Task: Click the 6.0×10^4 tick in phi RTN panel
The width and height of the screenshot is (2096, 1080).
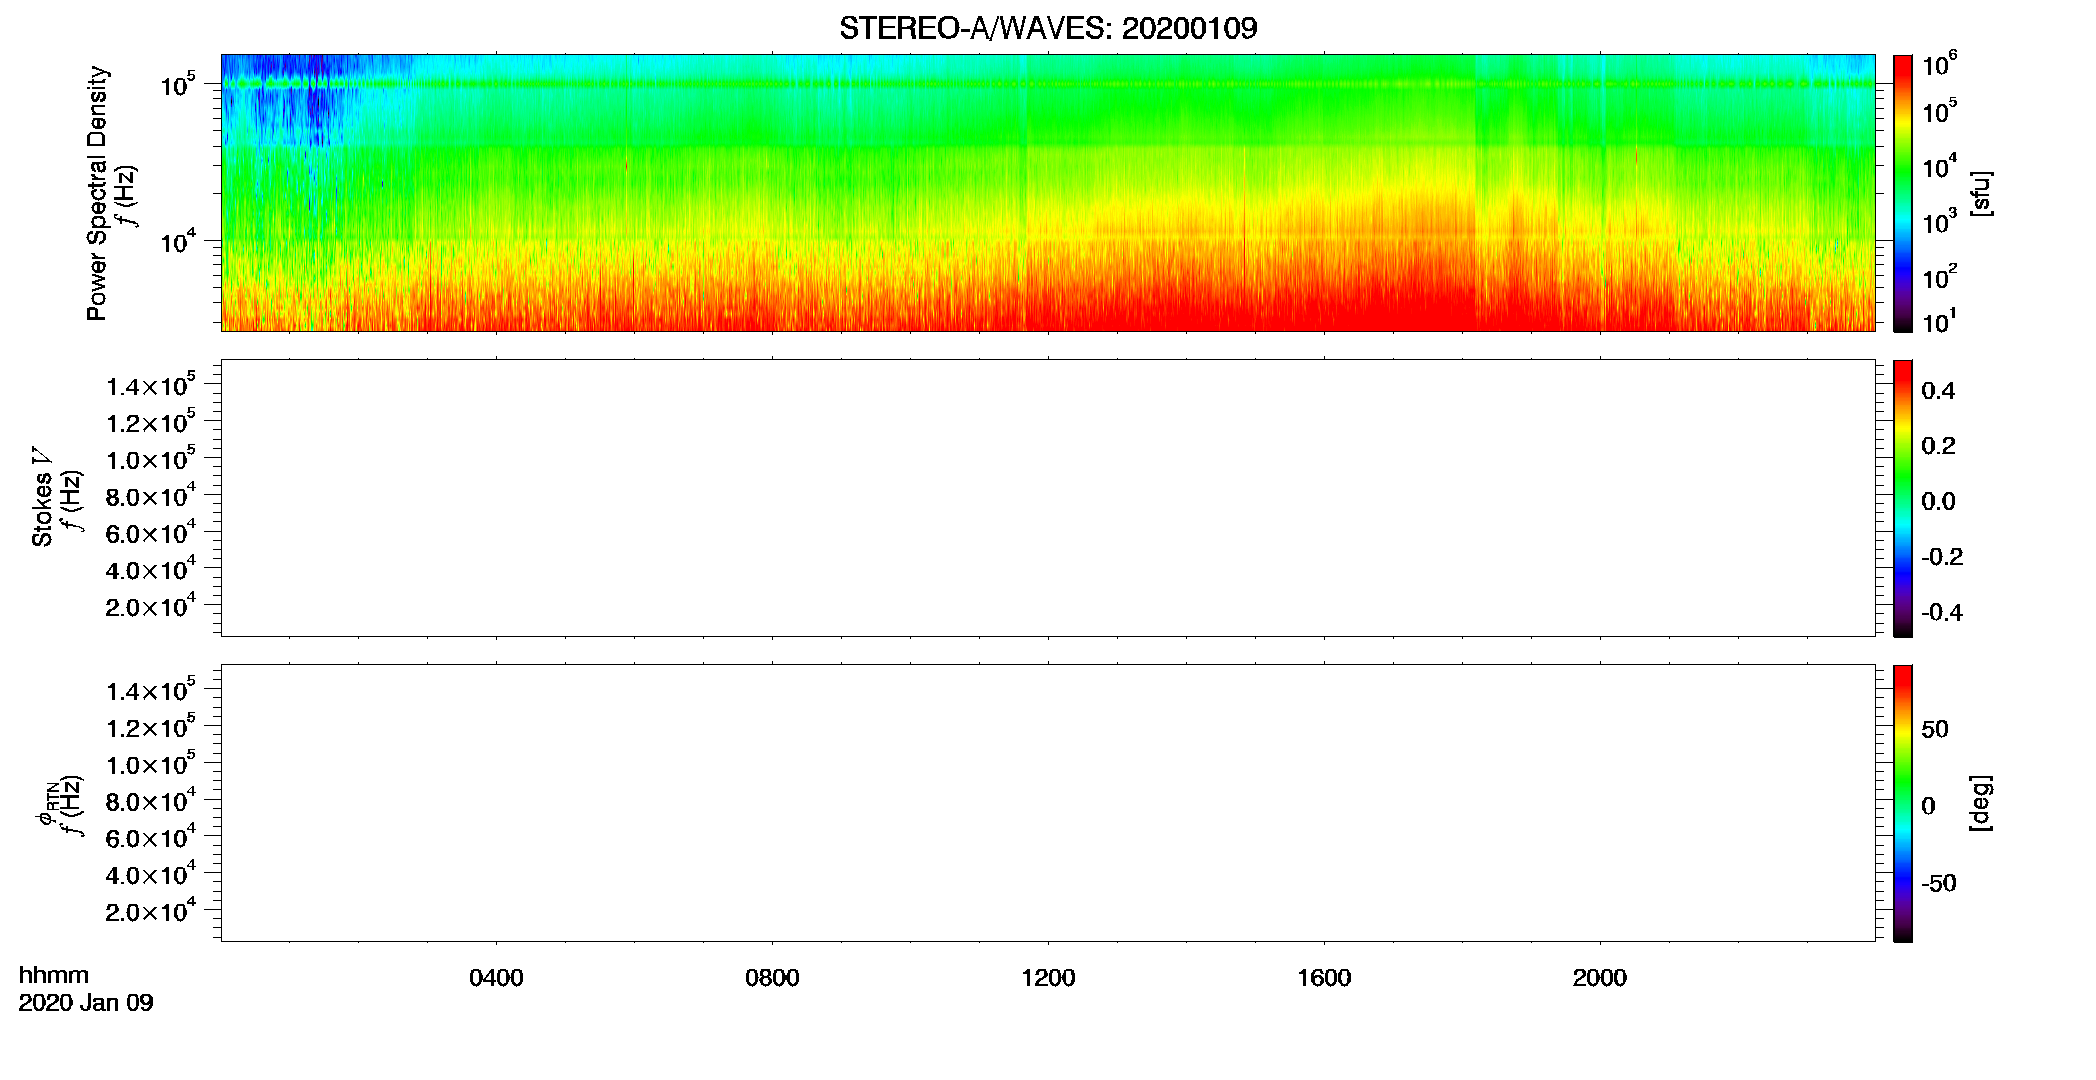Action: pyautogui.click(x=151, y=836)
